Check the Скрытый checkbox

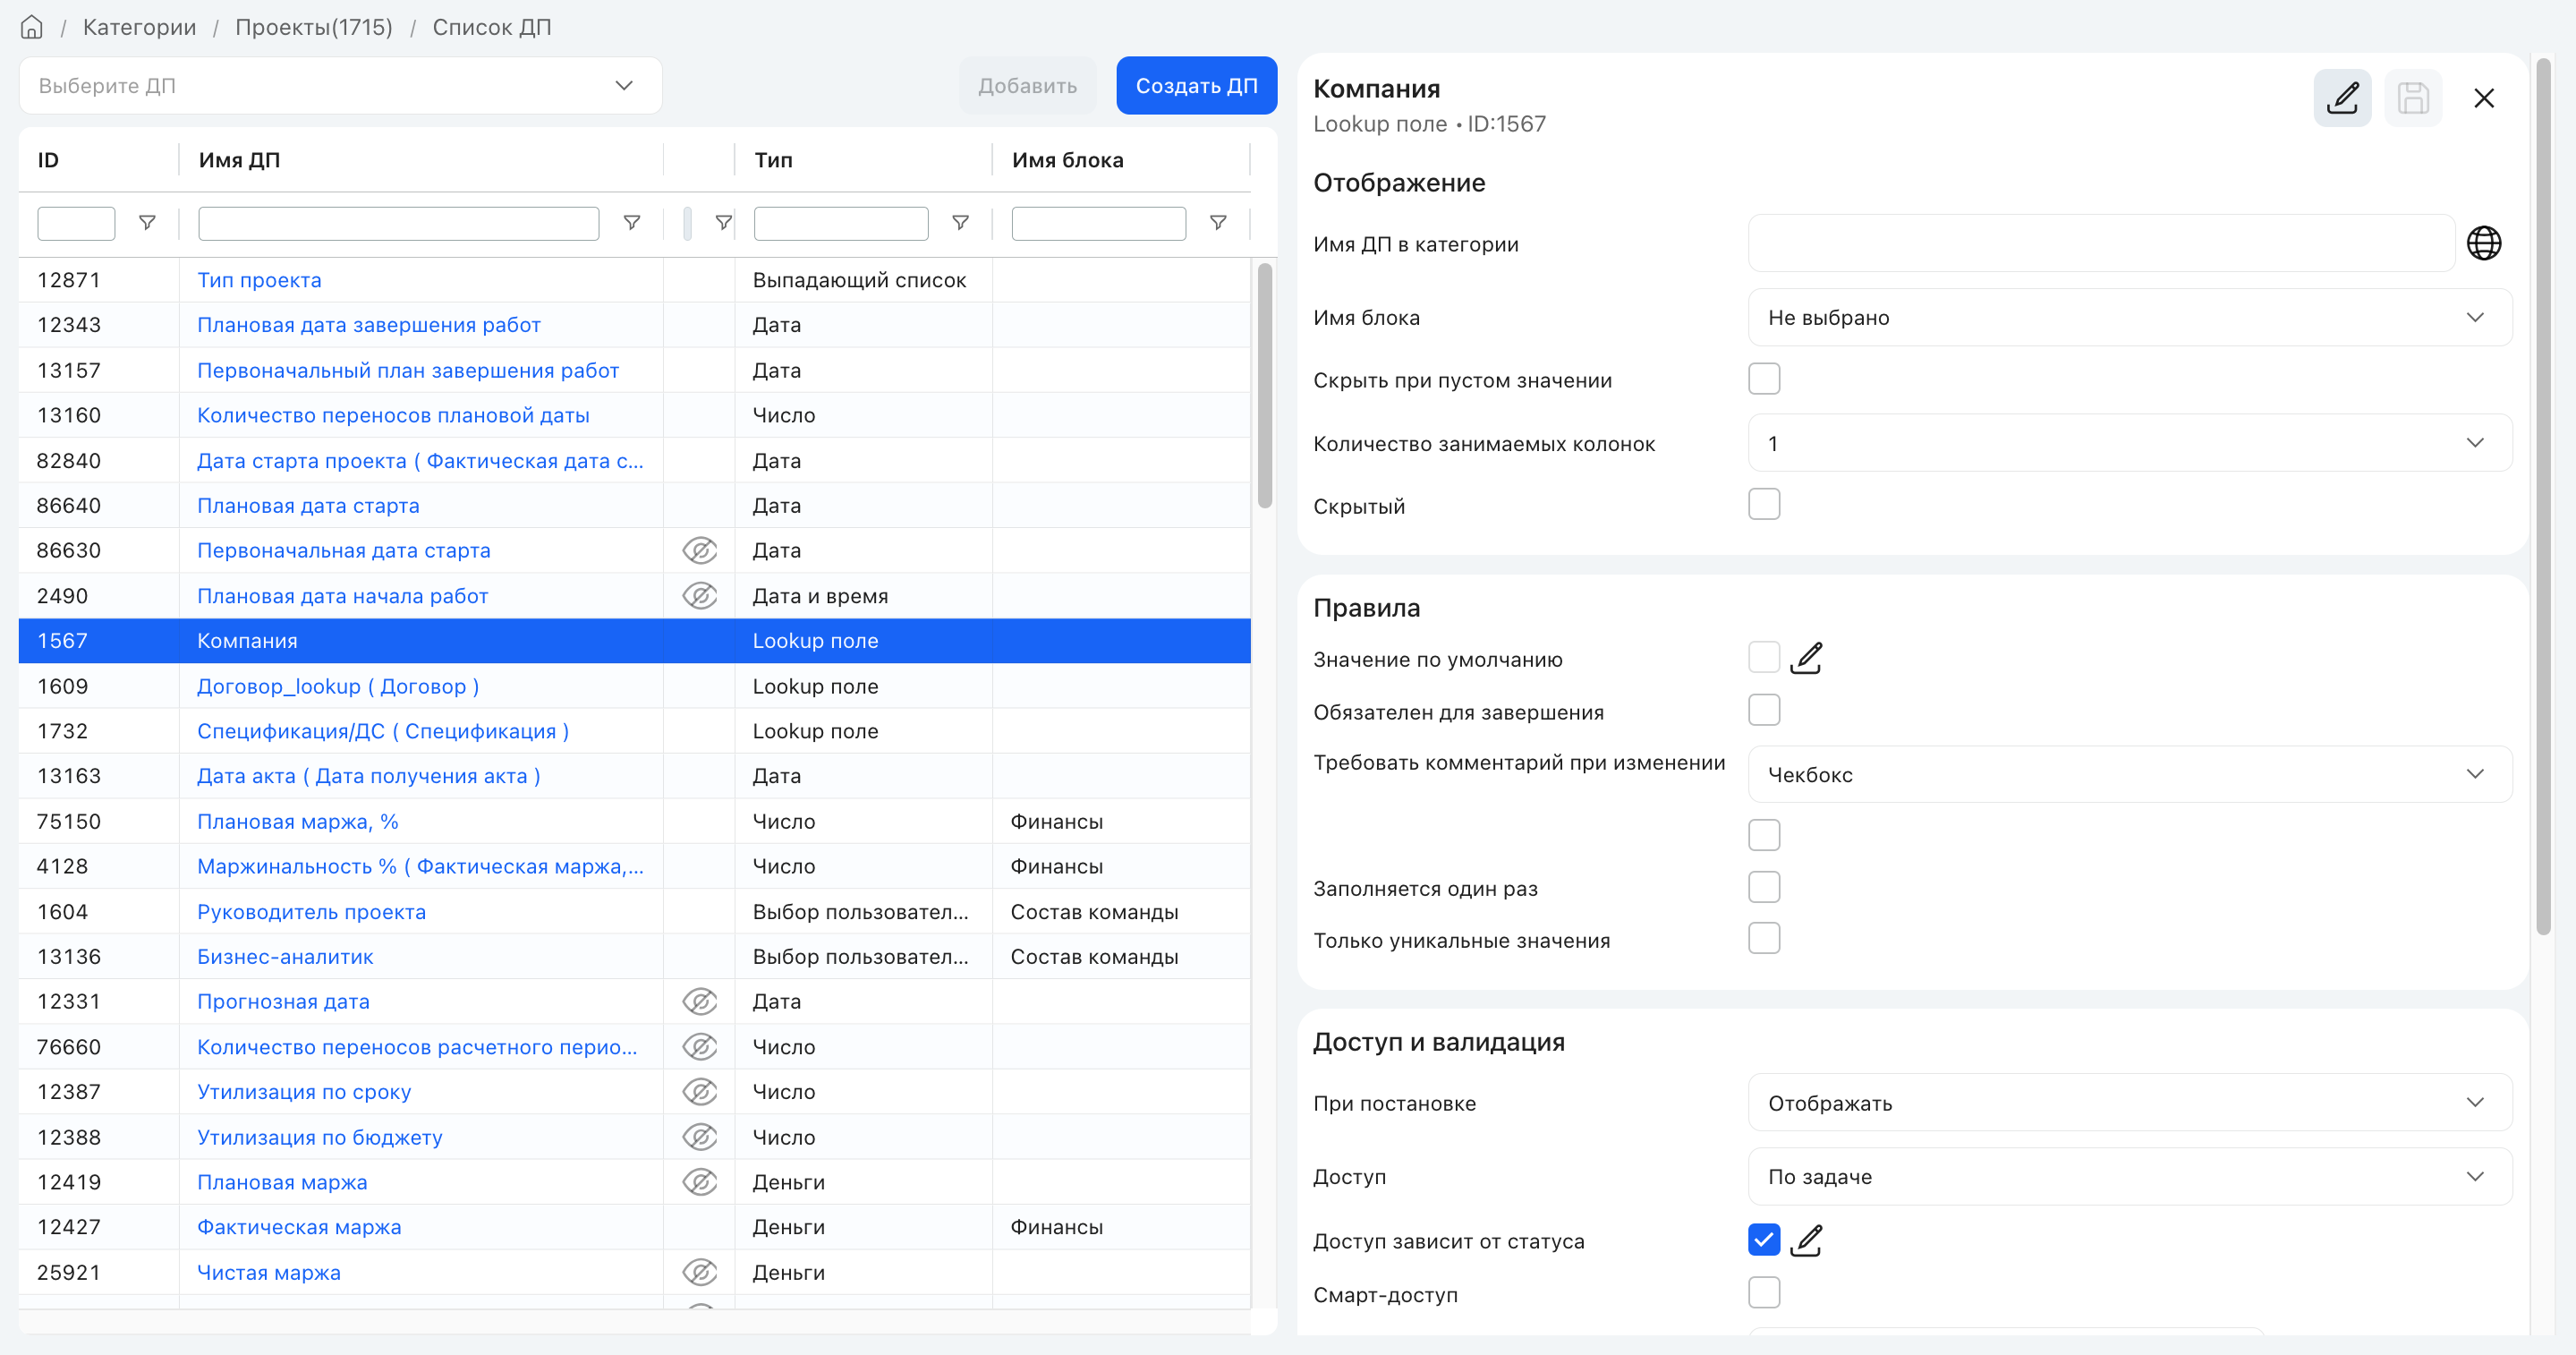pyautogui.click(x=1764, y=504)
